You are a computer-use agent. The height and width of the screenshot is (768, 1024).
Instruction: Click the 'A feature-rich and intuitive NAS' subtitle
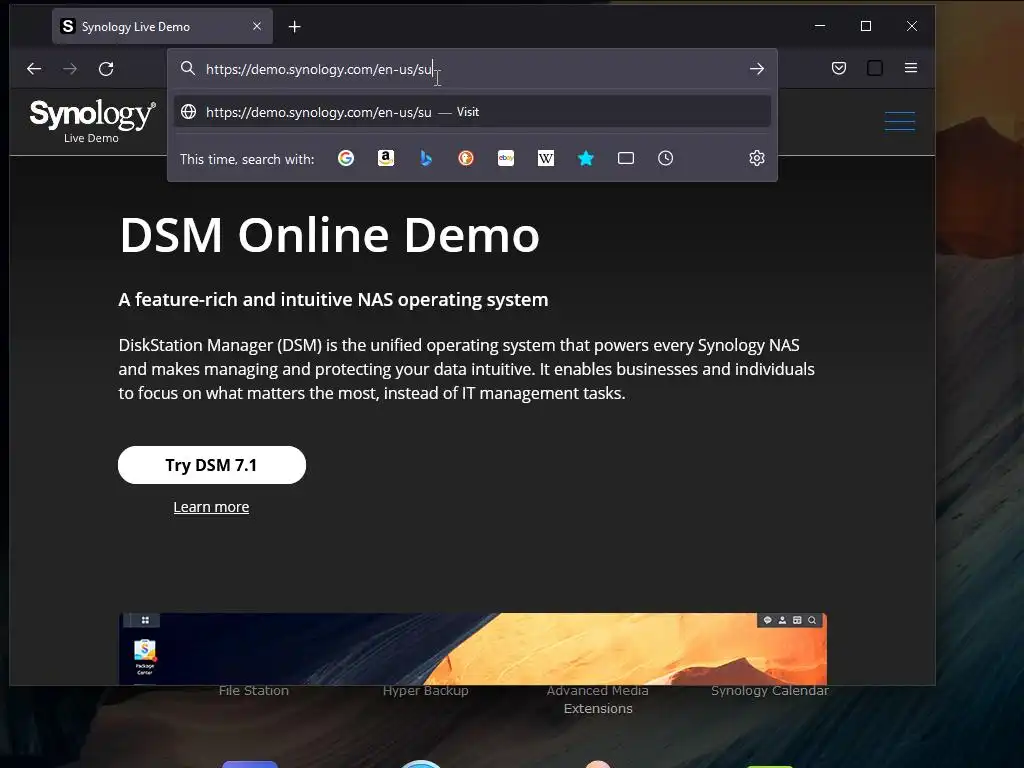click(334, 300)
